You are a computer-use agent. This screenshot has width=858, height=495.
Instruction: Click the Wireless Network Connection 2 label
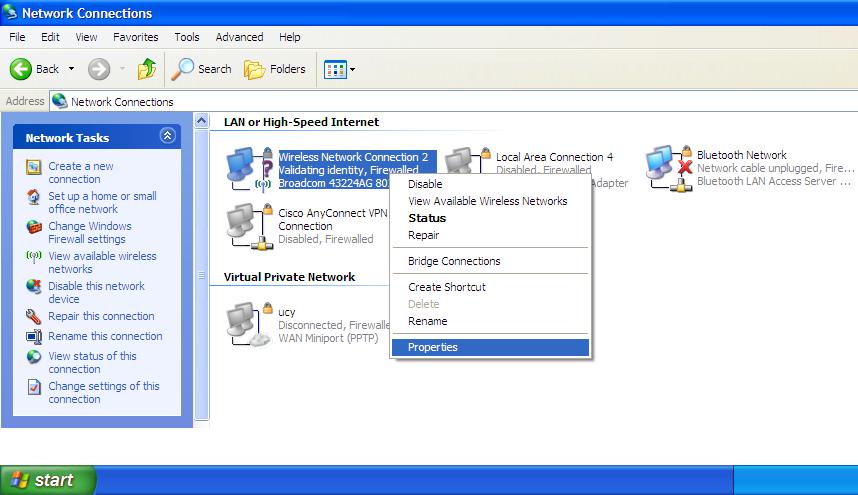[x=353, y=157]
